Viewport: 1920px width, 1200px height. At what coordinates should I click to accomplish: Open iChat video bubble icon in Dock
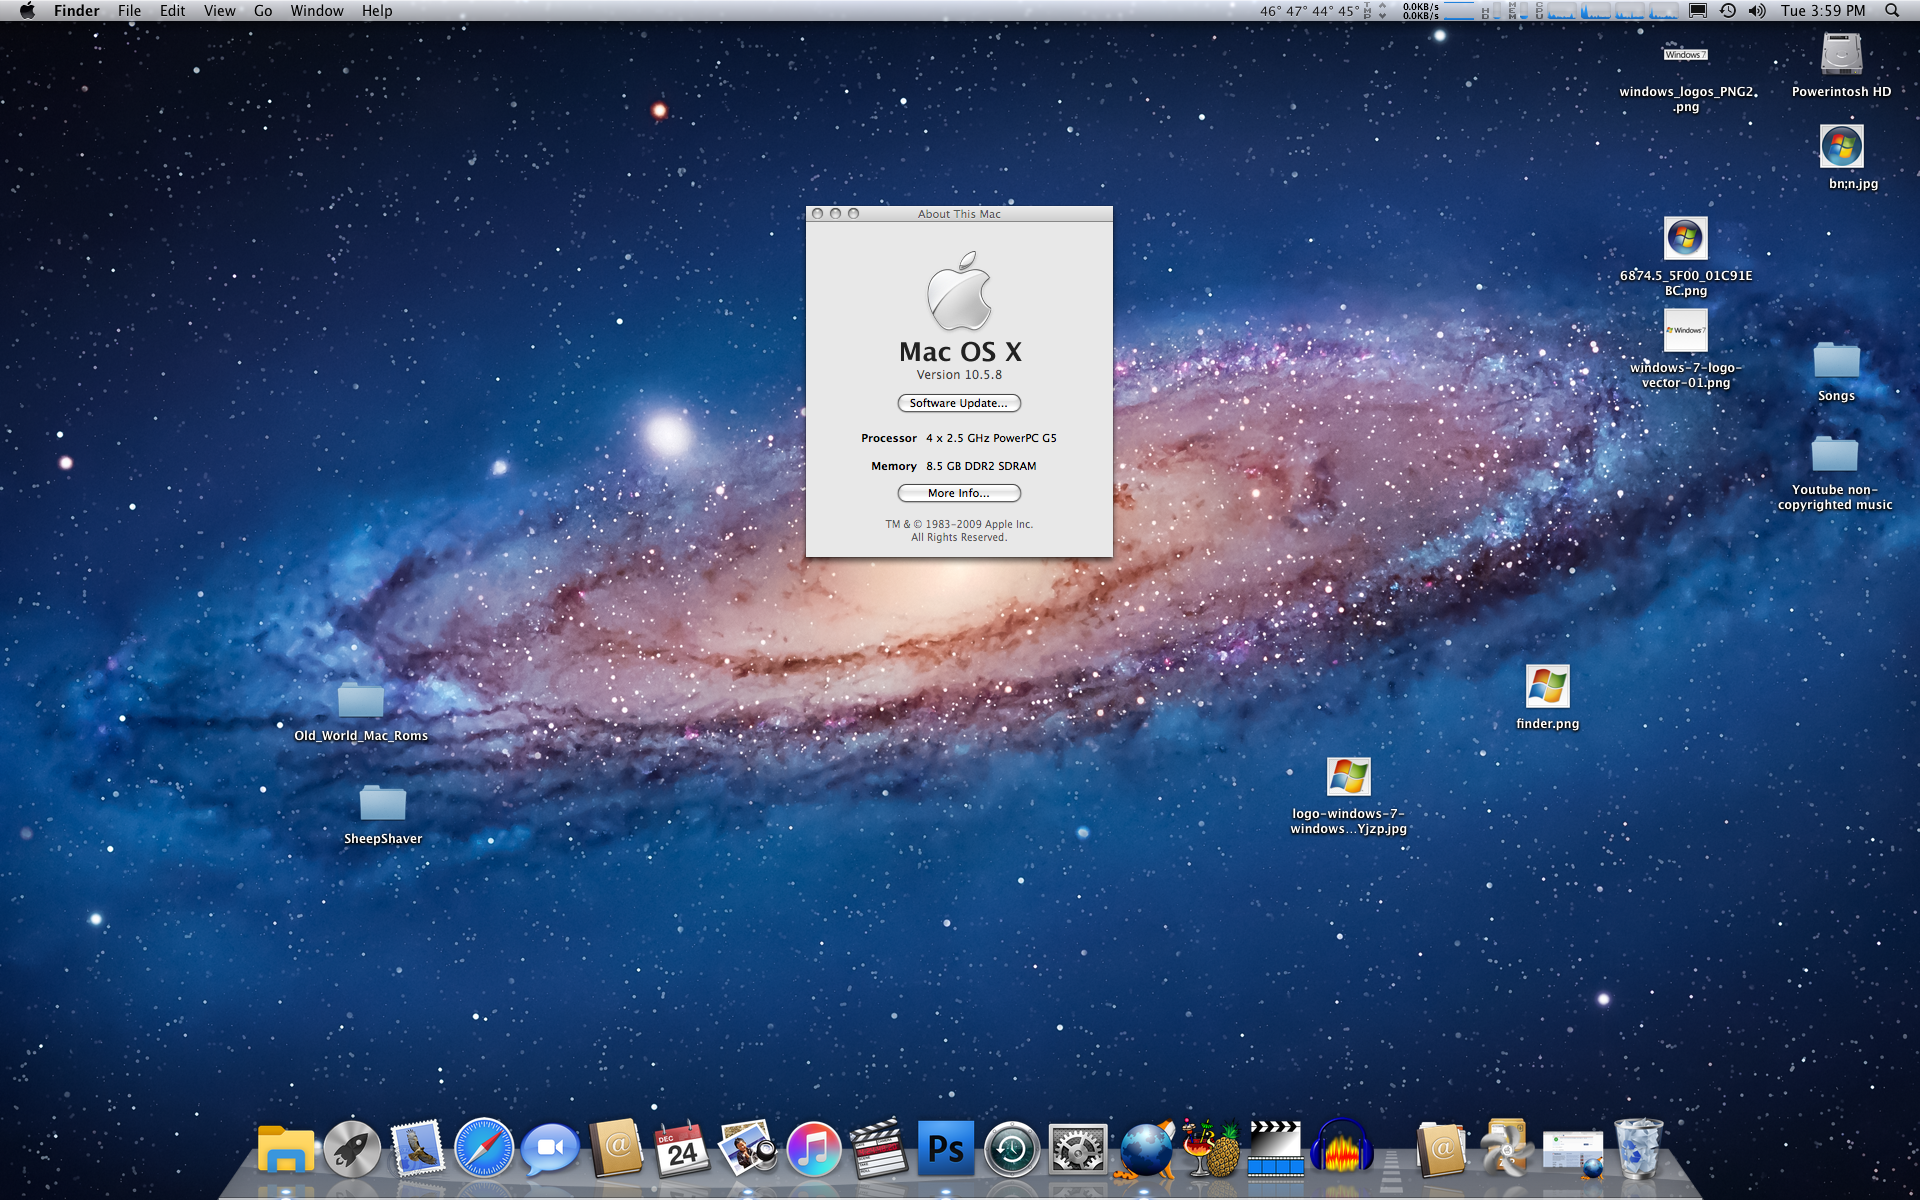coord(550,1150)
